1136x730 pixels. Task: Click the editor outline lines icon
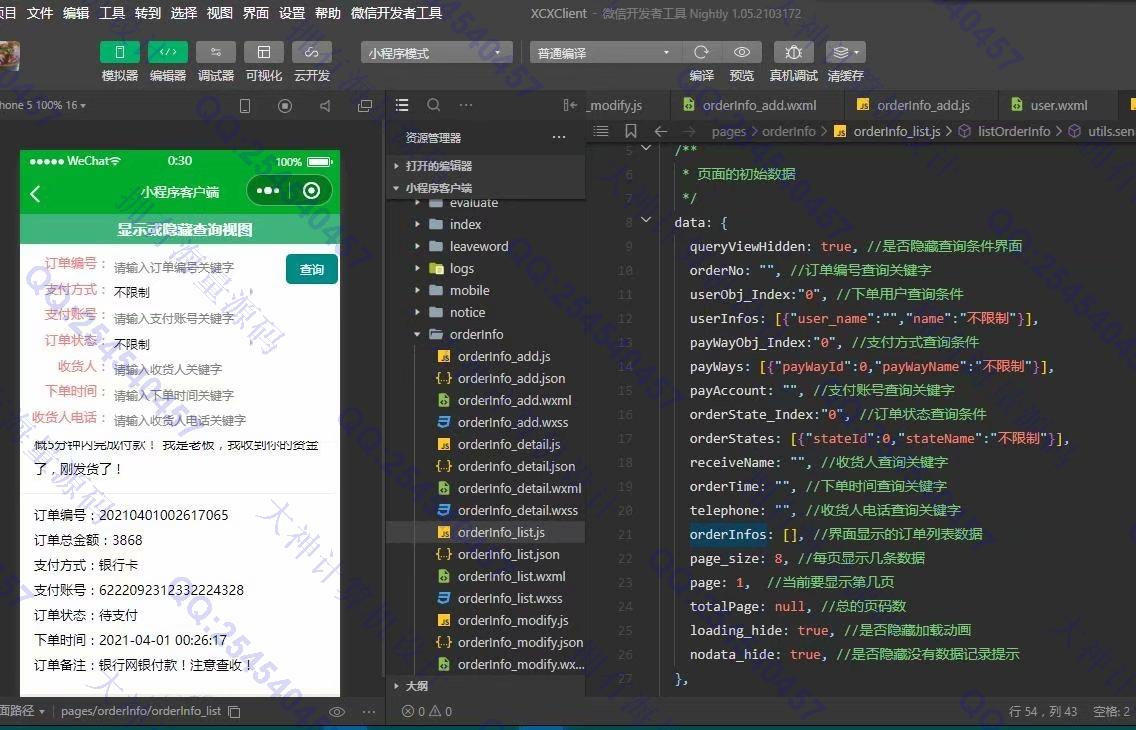[601, 131]
